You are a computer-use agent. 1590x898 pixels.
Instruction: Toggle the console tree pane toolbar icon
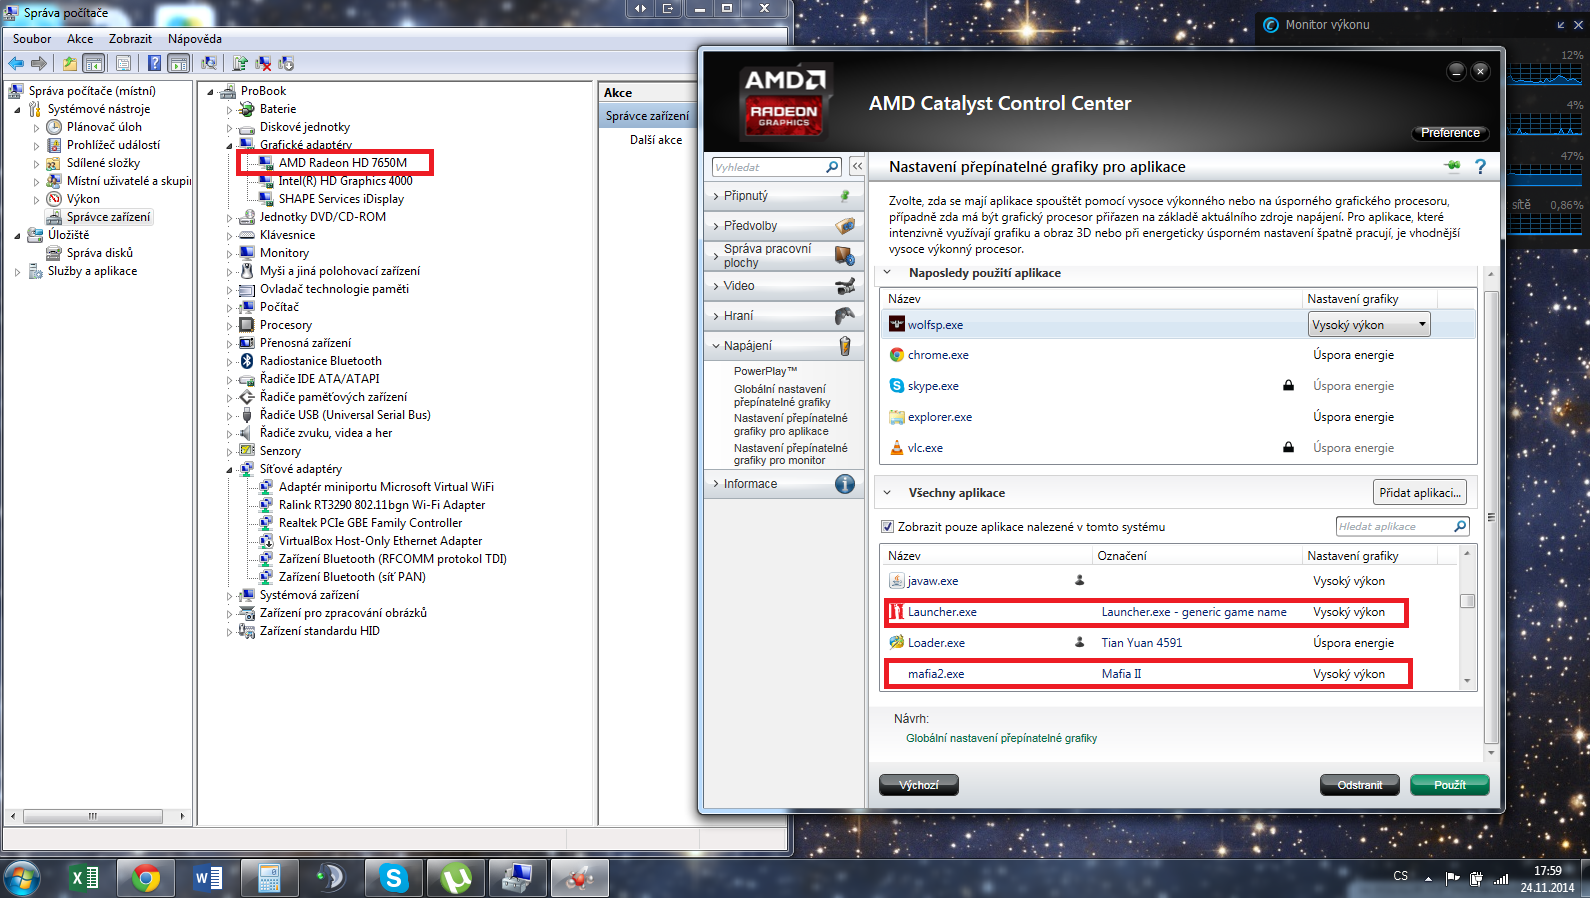[x=93, y=63]
